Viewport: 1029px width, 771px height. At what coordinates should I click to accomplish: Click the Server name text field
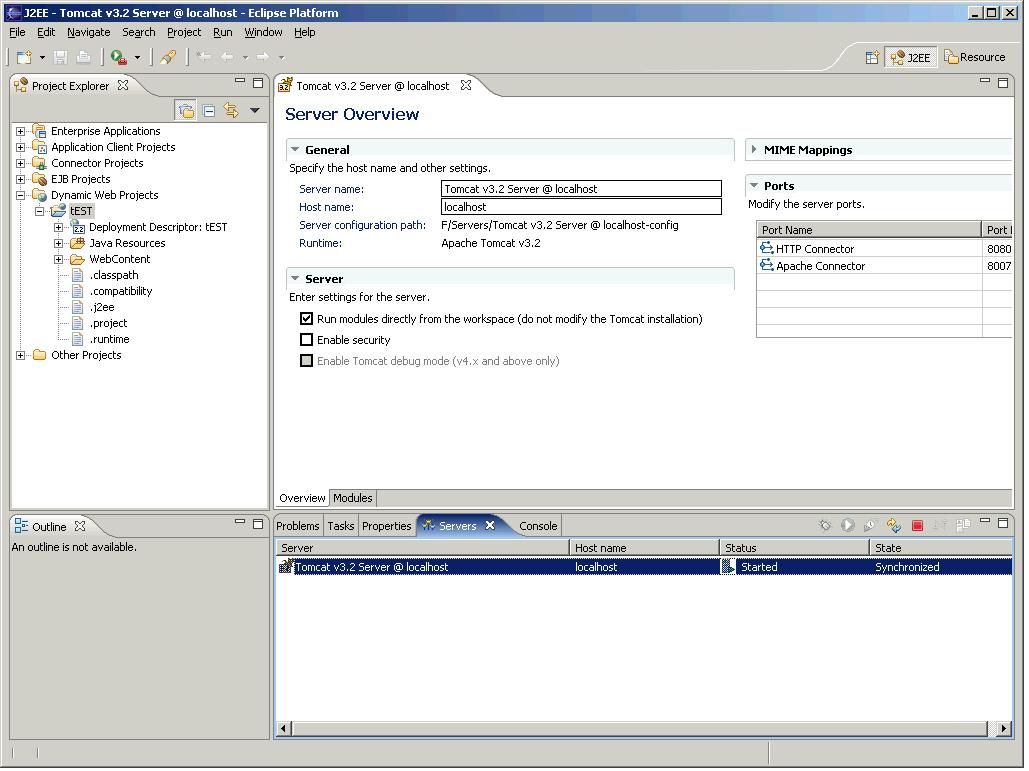[x=580, y=189]
